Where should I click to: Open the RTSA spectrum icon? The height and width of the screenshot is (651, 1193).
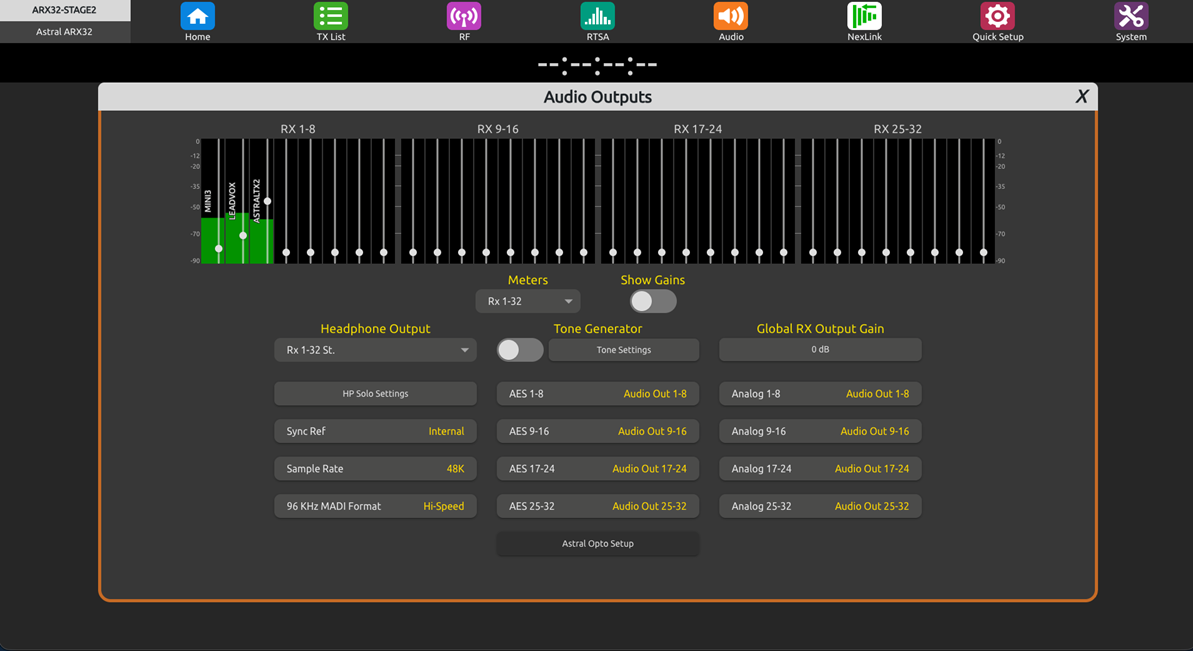(597, 16)
